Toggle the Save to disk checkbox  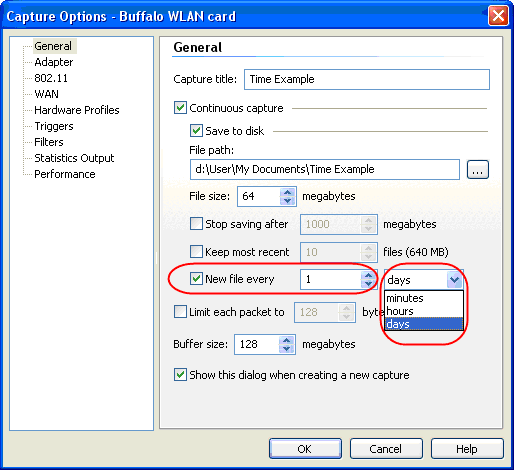196,131
